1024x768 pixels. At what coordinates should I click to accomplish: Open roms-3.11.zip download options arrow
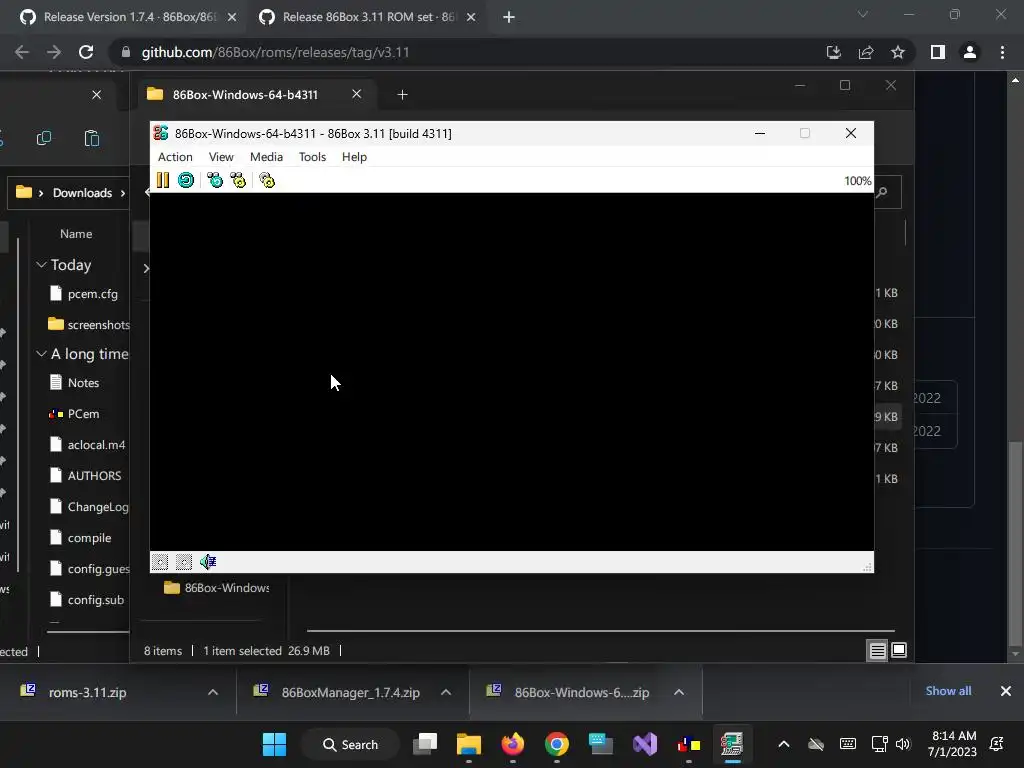(213, 692)
